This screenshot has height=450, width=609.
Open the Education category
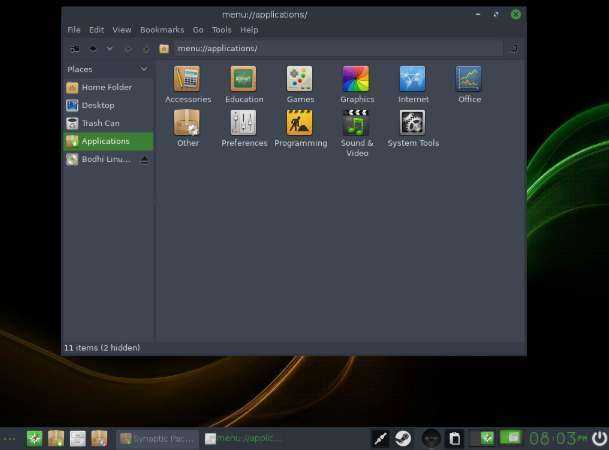pyautogui.click(x=244, y=85)
